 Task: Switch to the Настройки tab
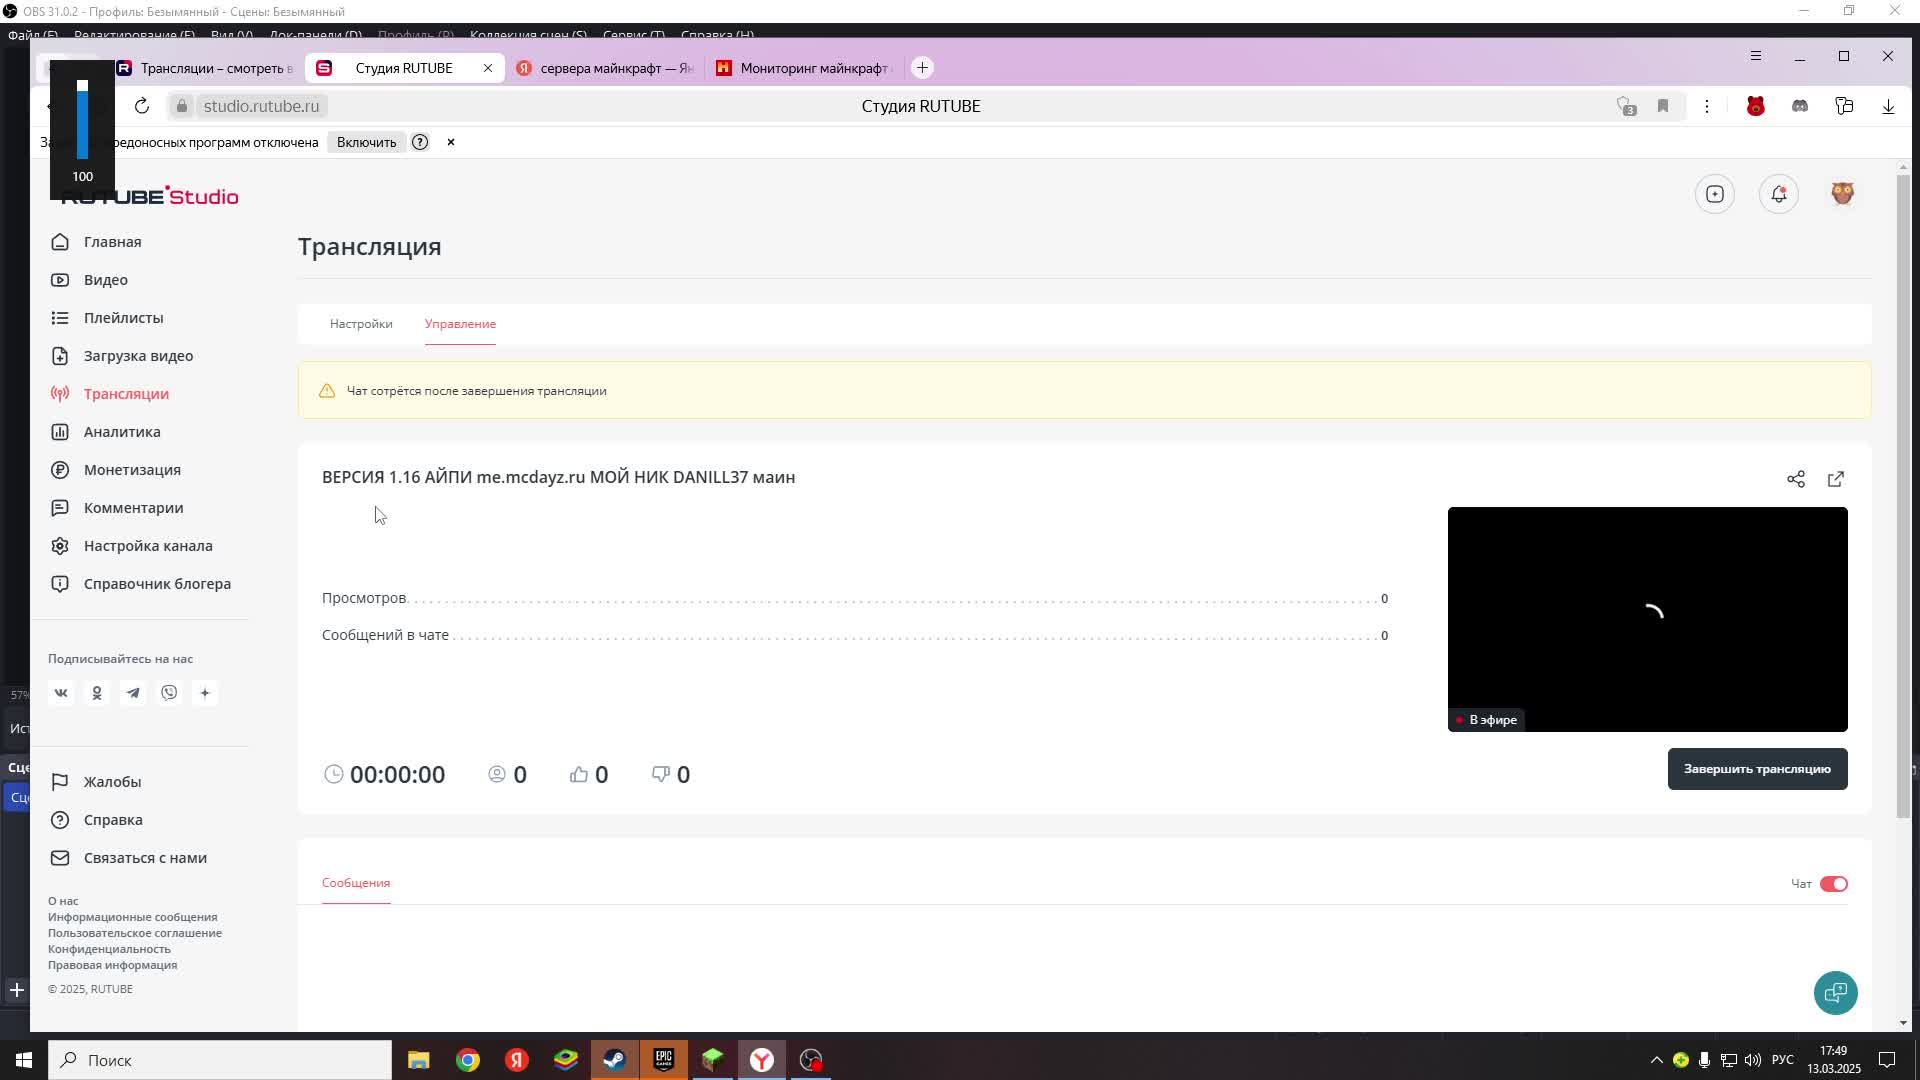pyautogui.click(x=361, y=324)
